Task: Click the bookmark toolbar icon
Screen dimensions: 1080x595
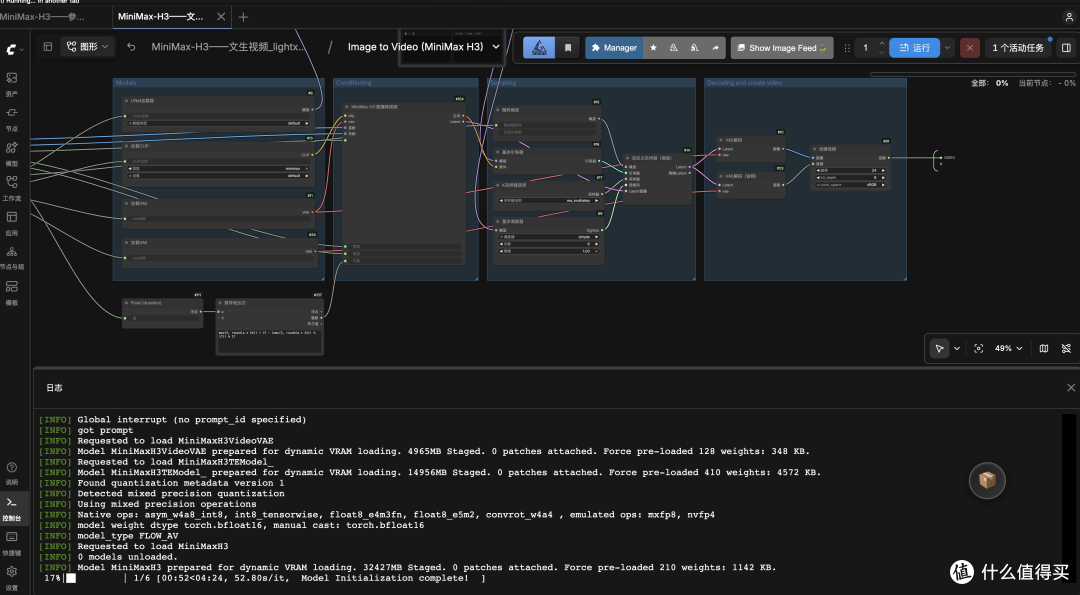Action: [568, 48]
